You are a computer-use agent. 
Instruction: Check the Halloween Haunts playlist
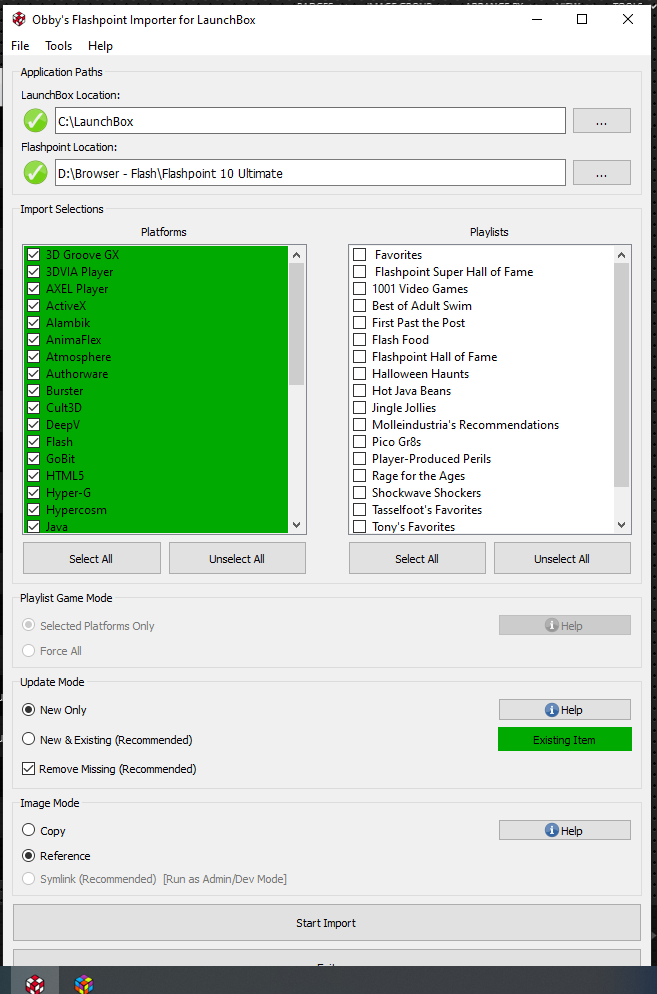(360, 374)
